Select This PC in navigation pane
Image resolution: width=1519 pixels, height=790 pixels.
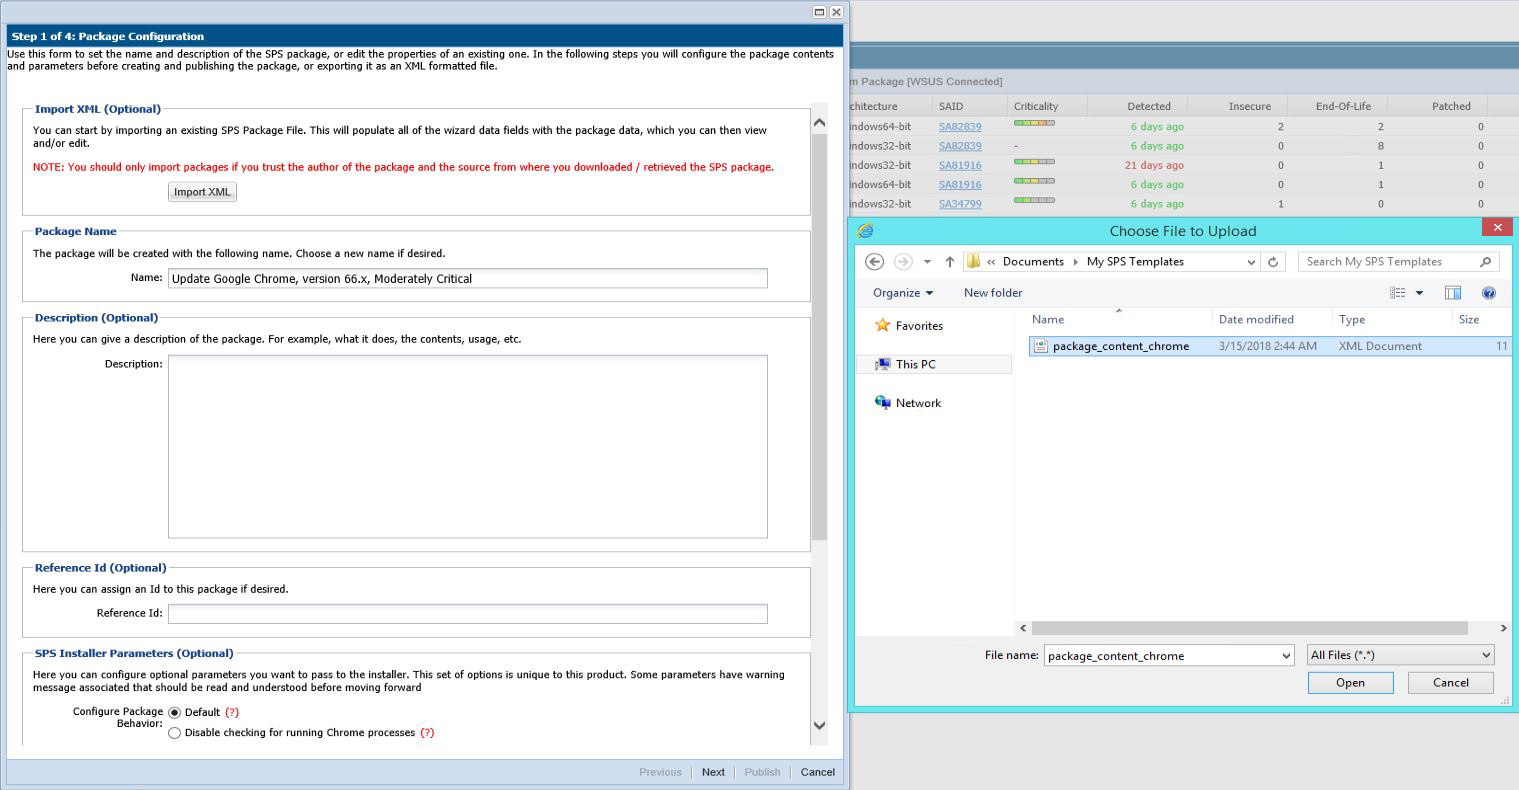tap(915, 365)
